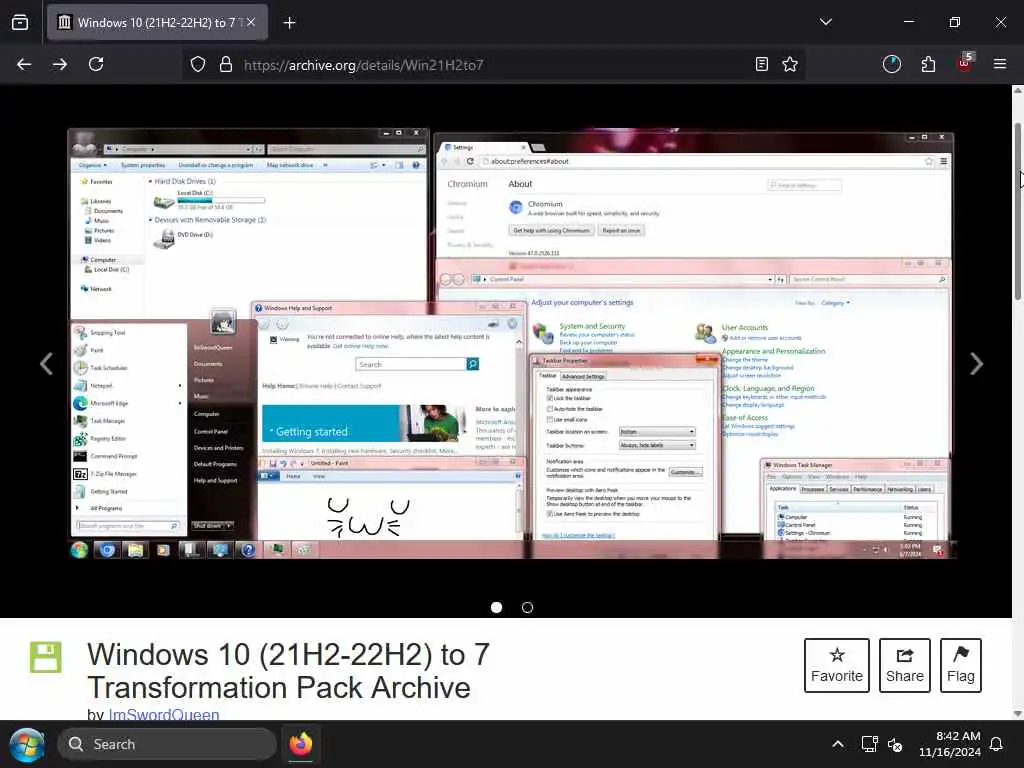Viewport: 1024px width, 768px height.
Task: Click the page scrollbar up arrow
Action: click(1017, 91)
